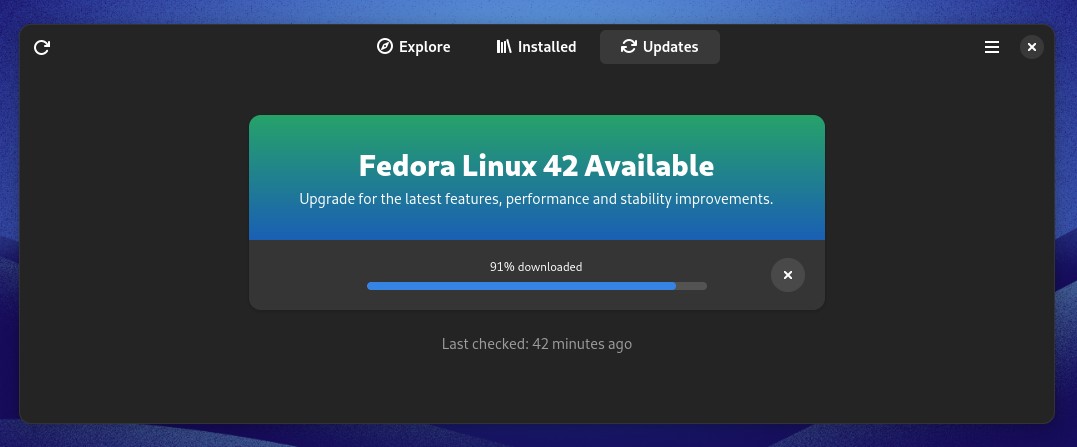Image resolution: width=1077 pixels, height=447 pixels.
Task: Click the green gradient top of banner
Action: coord(536,130)
